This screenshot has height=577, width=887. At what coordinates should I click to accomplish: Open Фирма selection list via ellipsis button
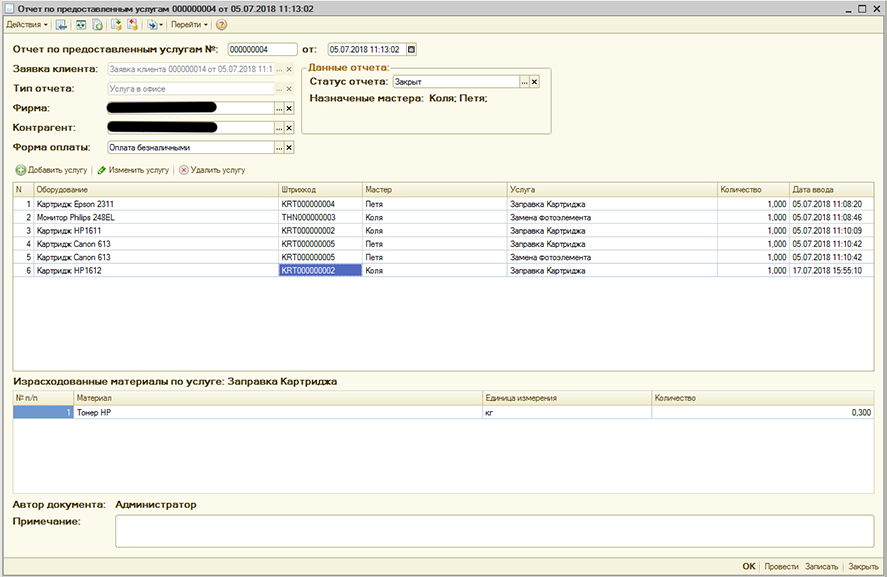click(x=279, y=108)
